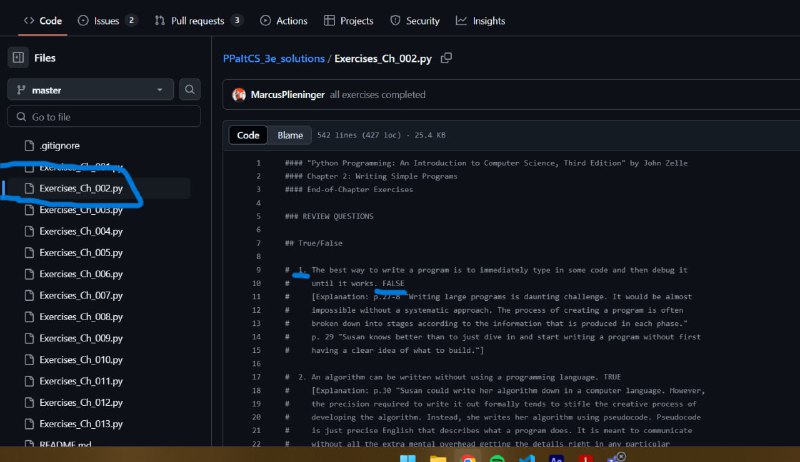800x462 pixels.
Task: Open Exercises_Ch_004.py in the file tree
Action: [x=81, y=232]
